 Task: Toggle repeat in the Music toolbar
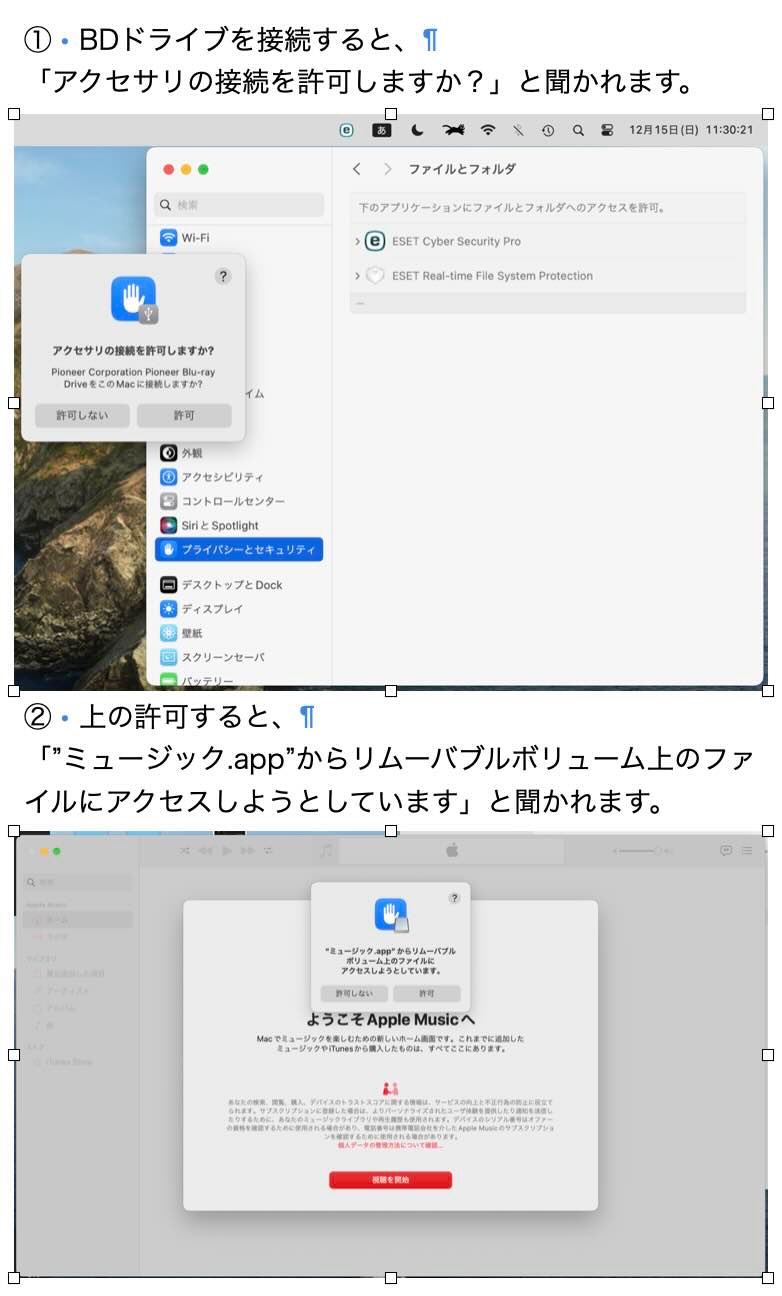click(x=268, y=850)
